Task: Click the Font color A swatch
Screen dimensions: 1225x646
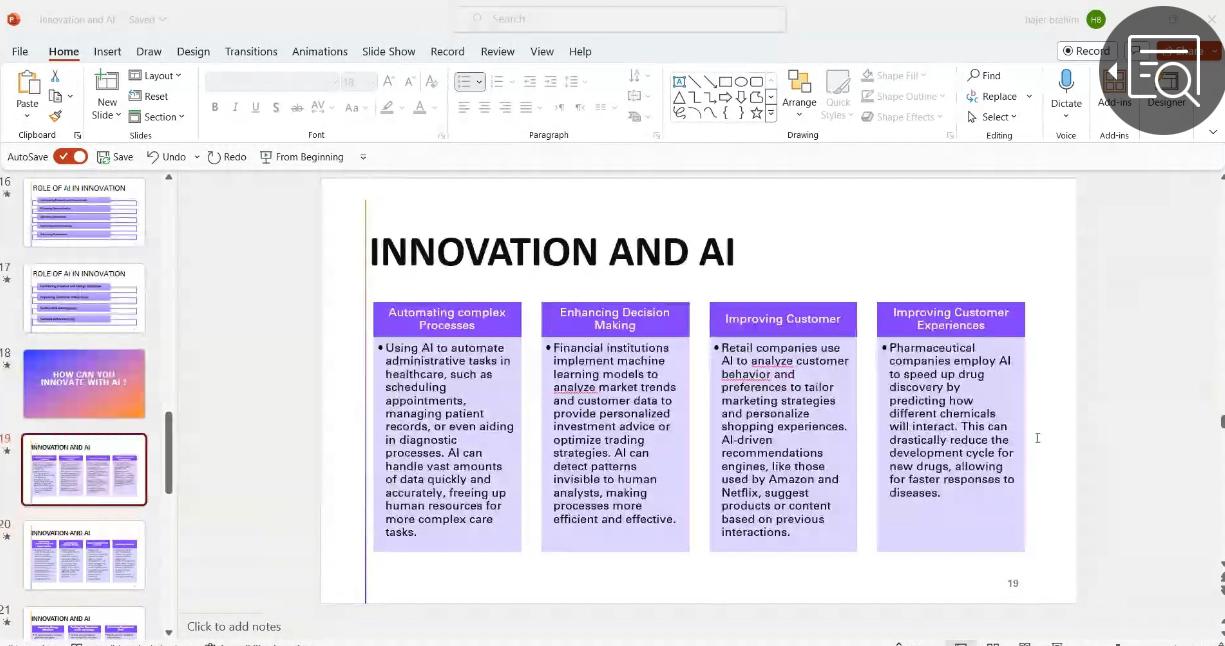Action: 420,108
